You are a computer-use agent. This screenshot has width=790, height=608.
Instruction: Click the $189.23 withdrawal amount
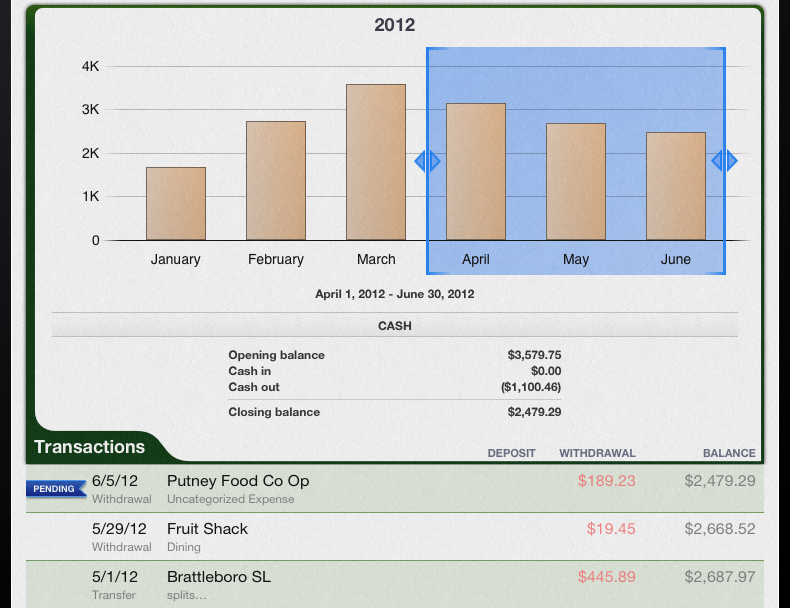[x=606, y=481]
